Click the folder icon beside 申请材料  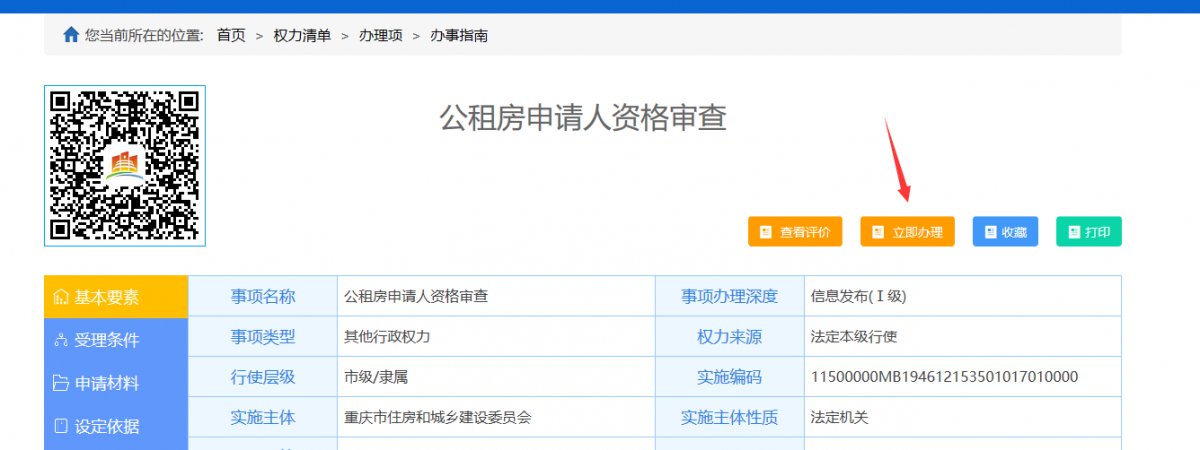click(61, 383)
